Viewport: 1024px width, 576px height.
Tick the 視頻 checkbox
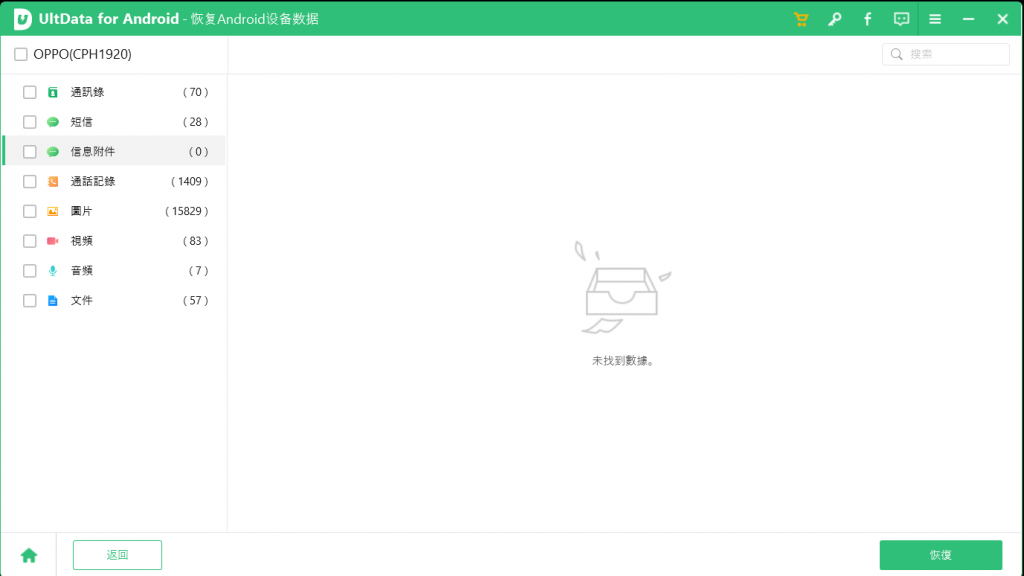click(x=29, y=241)
